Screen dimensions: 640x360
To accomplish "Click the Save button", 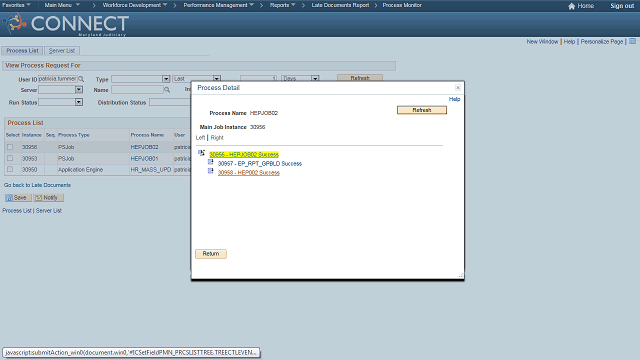I will tap(18, 198).
